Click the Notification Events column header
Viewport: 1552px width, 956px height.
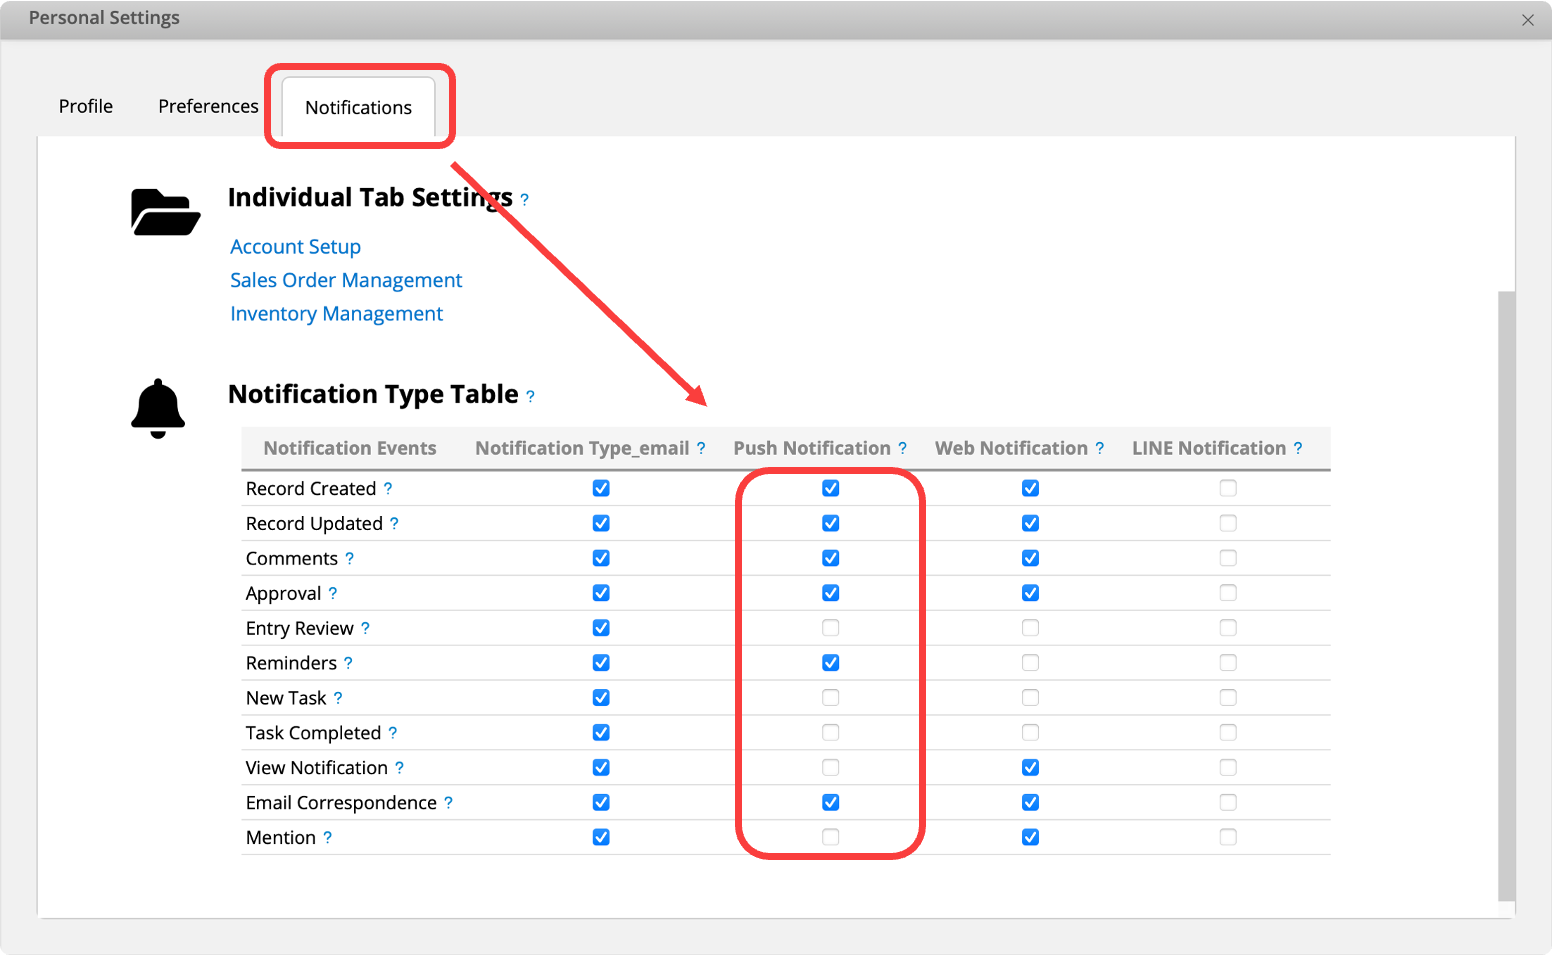350,448
